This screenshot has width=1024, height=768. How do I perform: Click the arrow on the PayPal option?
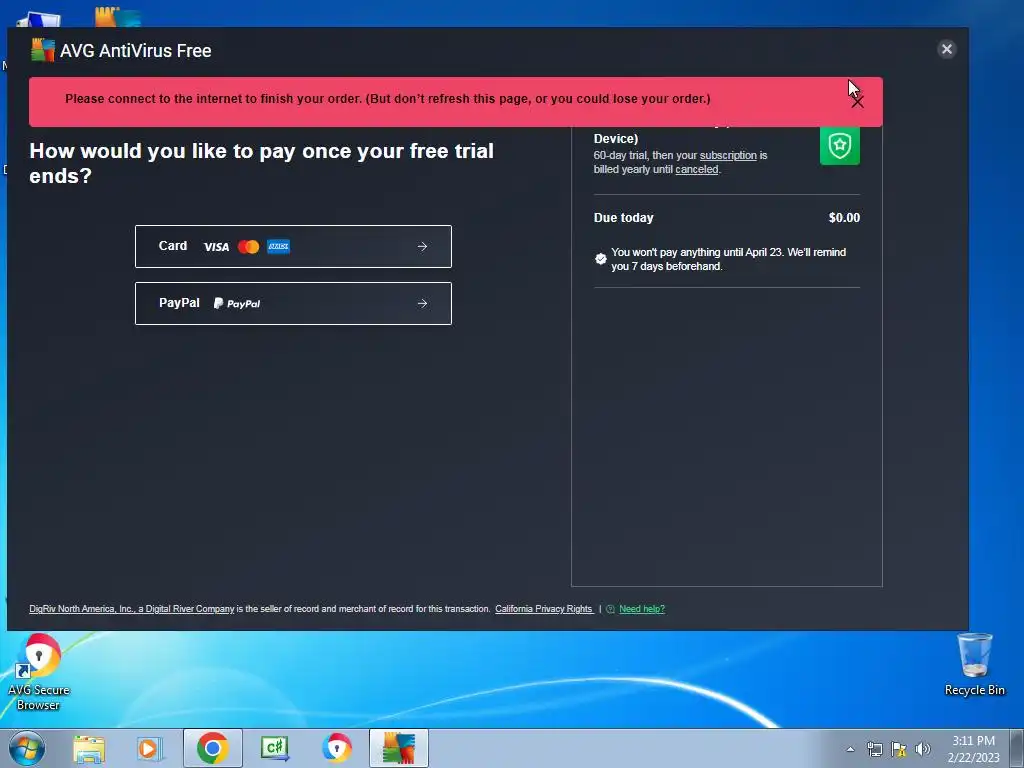[423, 303]
